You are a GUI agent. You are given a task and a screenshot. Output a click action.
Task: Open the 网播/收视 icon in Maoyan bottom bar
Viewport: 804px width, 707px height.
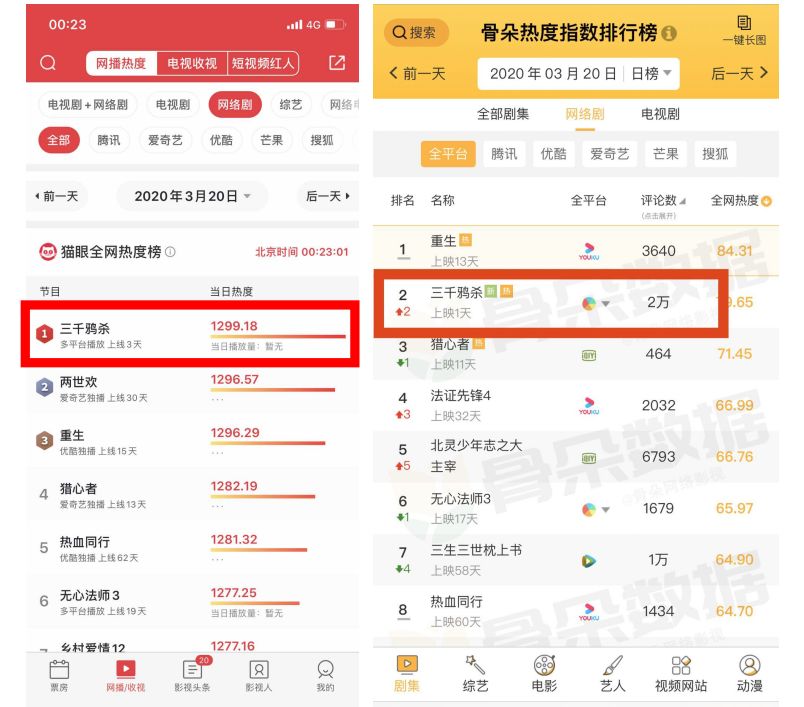(x=126, y=669)
